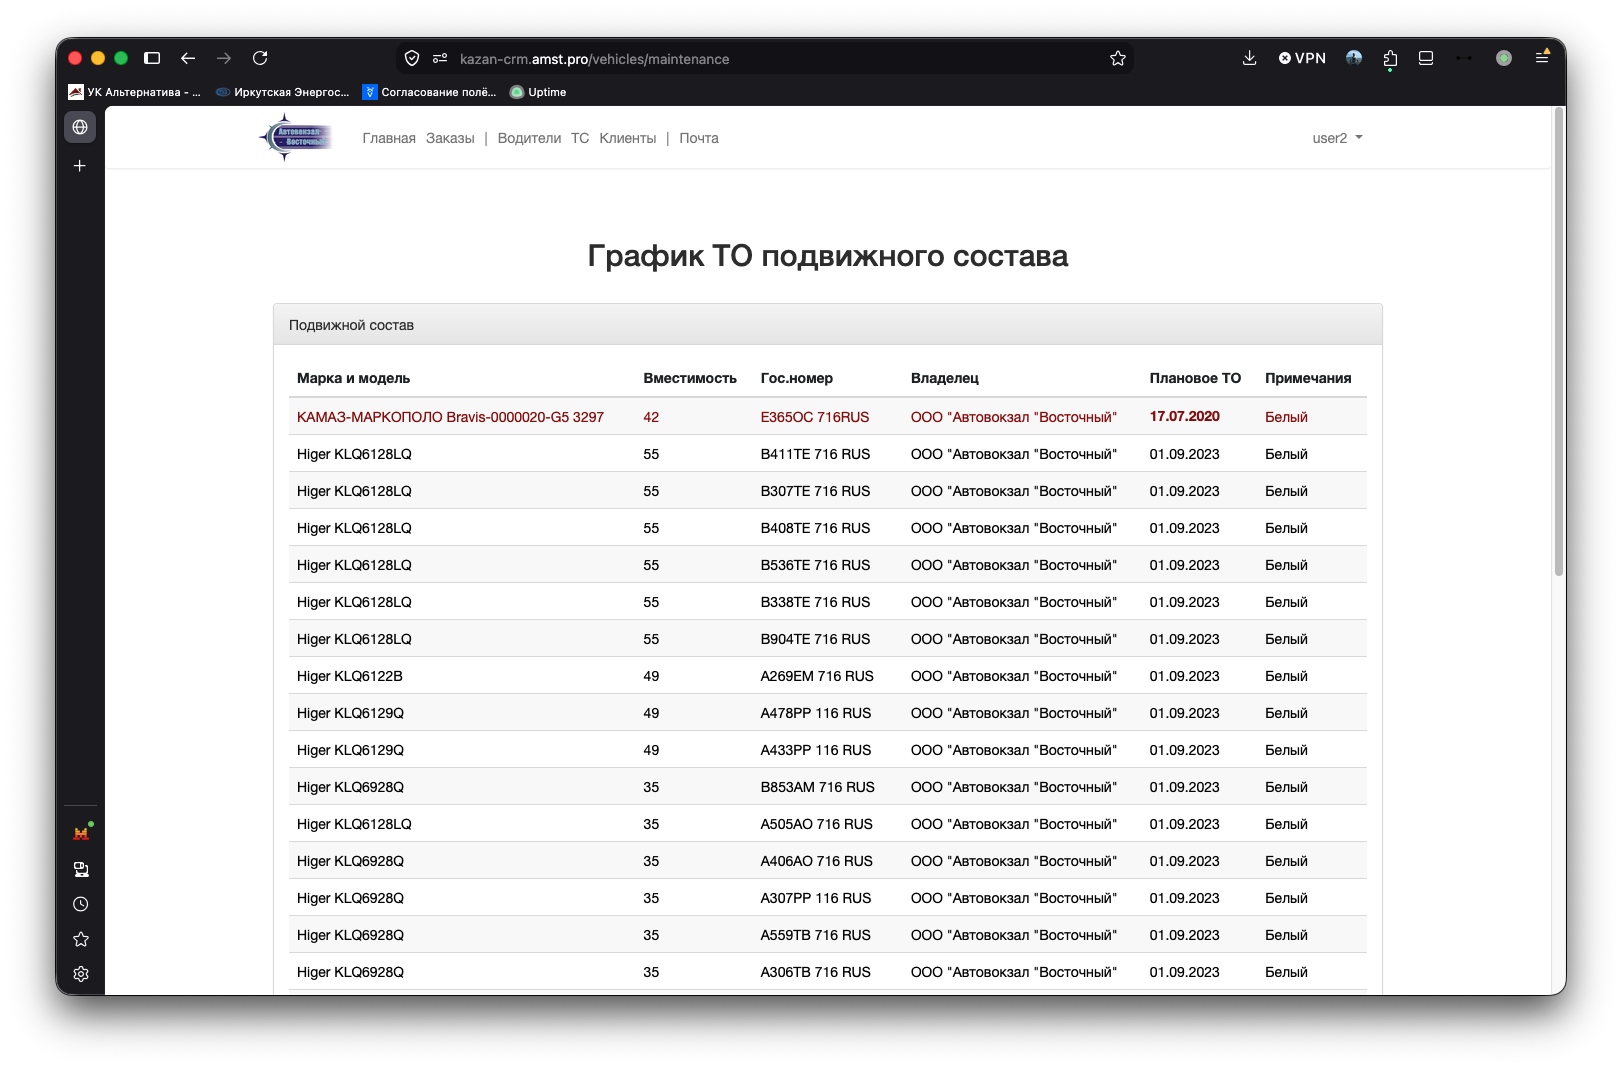Open the easy files panel icon

point(1426,58)
